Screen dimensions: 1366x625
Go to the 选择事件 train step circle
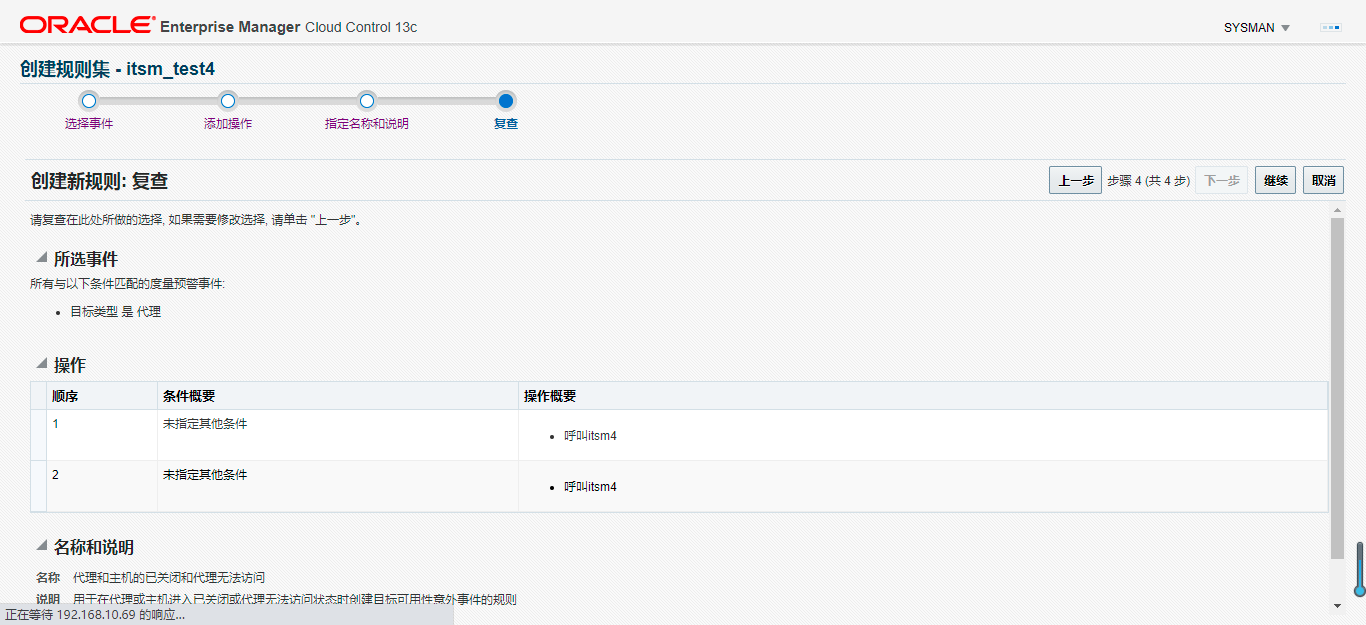tap(89, 100)
